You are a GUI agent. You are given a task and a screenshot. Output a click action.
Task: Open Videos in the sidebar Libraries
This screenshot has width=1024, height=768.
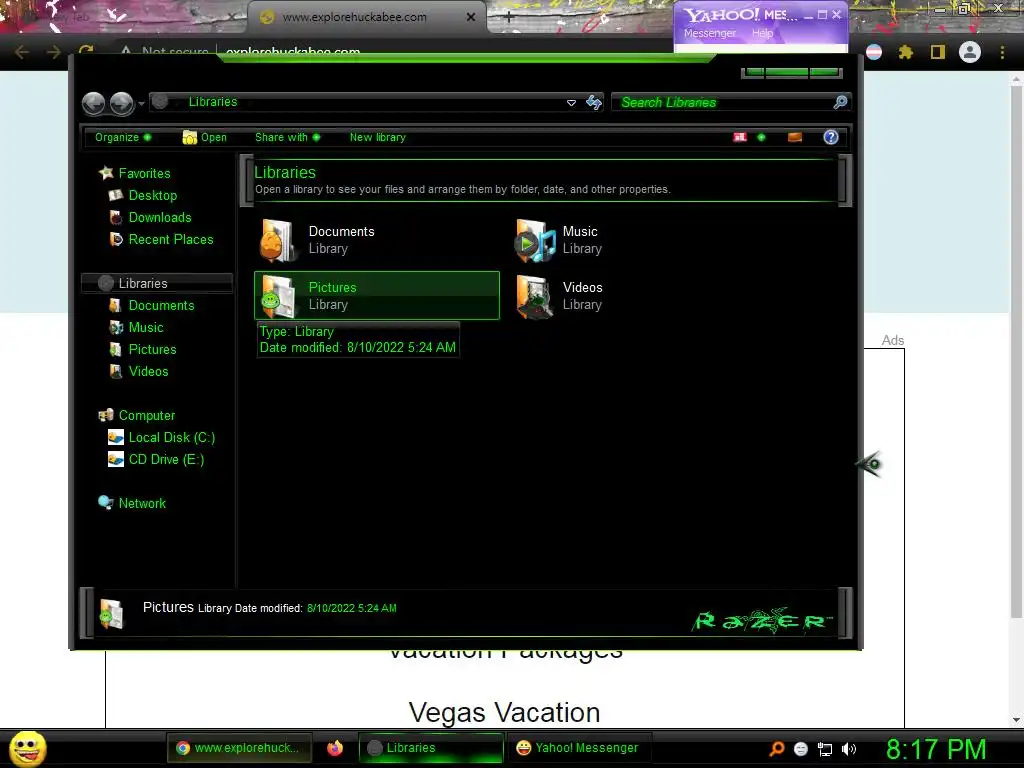[x=148, y=372]
